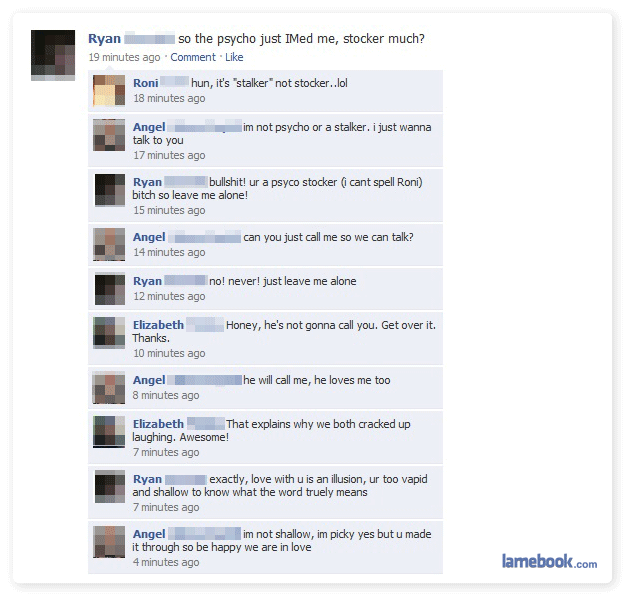
Task: Open Roni's profile name link
Action: pyautogui.click(x=145, y=83)
